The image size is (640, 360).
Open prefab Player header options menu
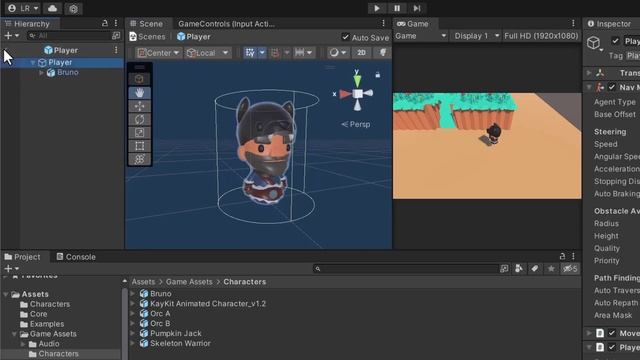click(116, 50)
